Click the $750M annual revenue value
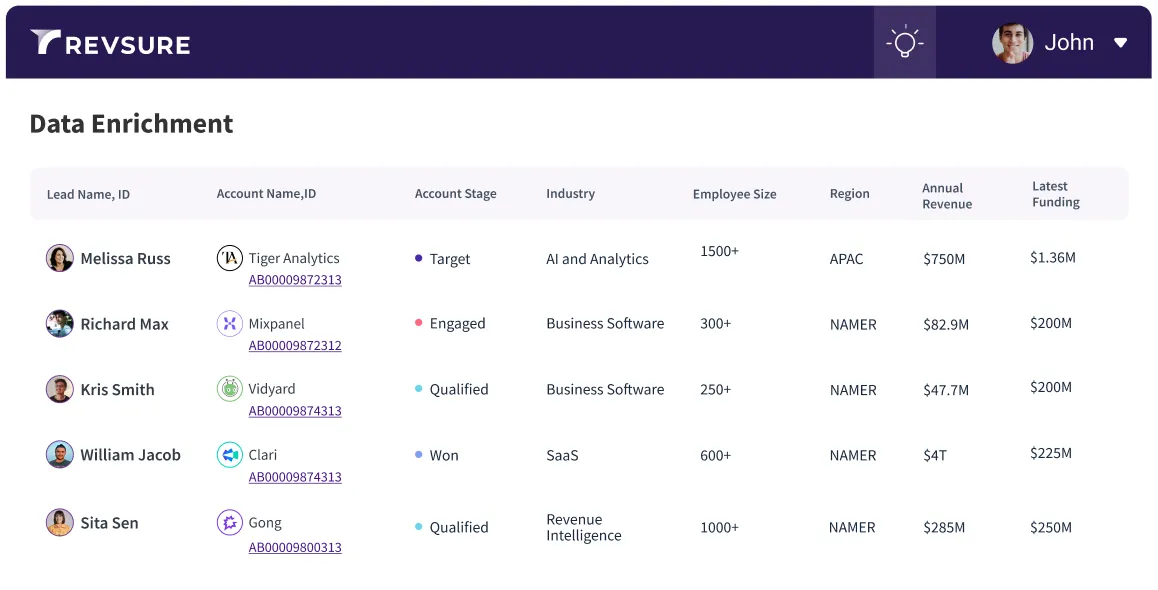 coord(944,259)
